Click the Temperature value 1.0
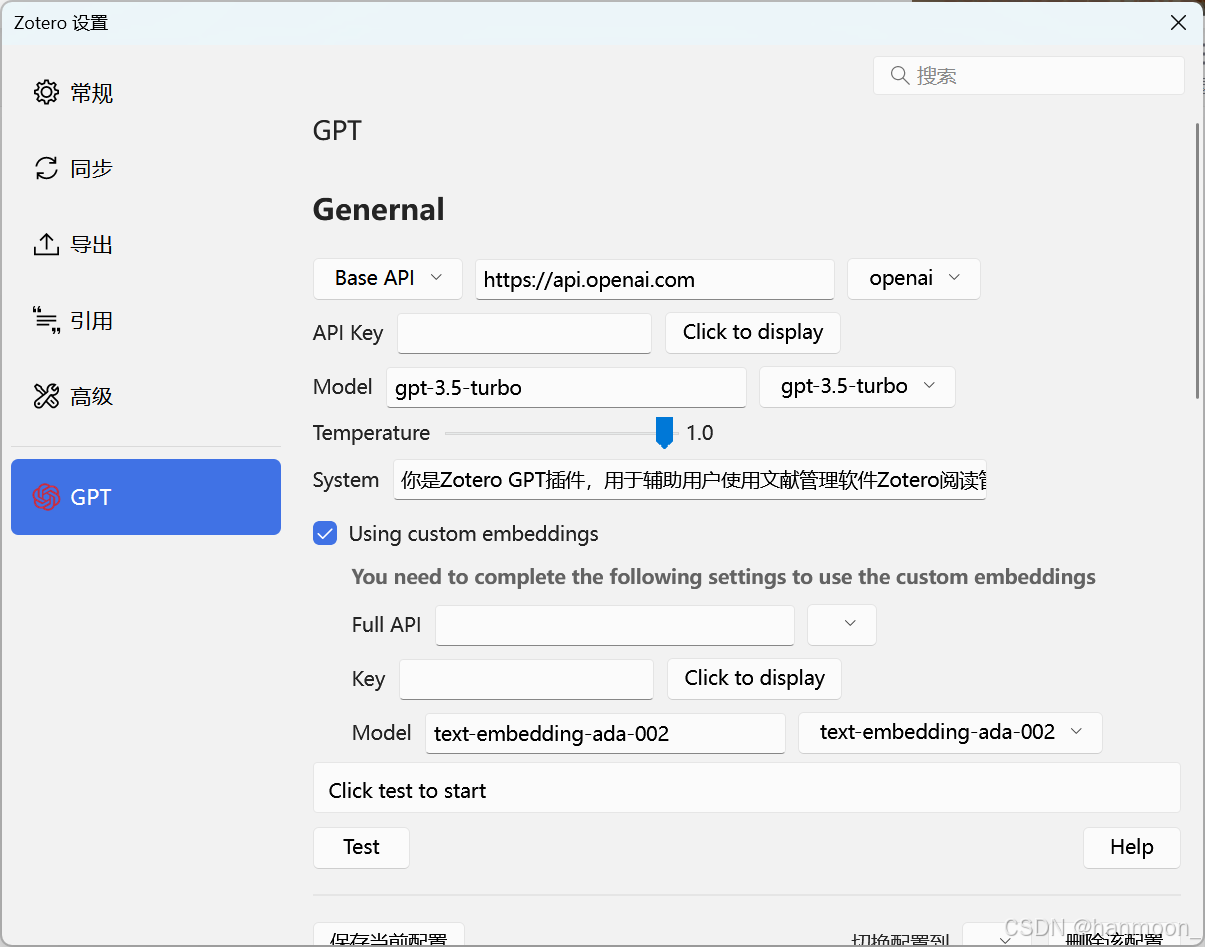 pyautogui.click(x=700, y=433)
